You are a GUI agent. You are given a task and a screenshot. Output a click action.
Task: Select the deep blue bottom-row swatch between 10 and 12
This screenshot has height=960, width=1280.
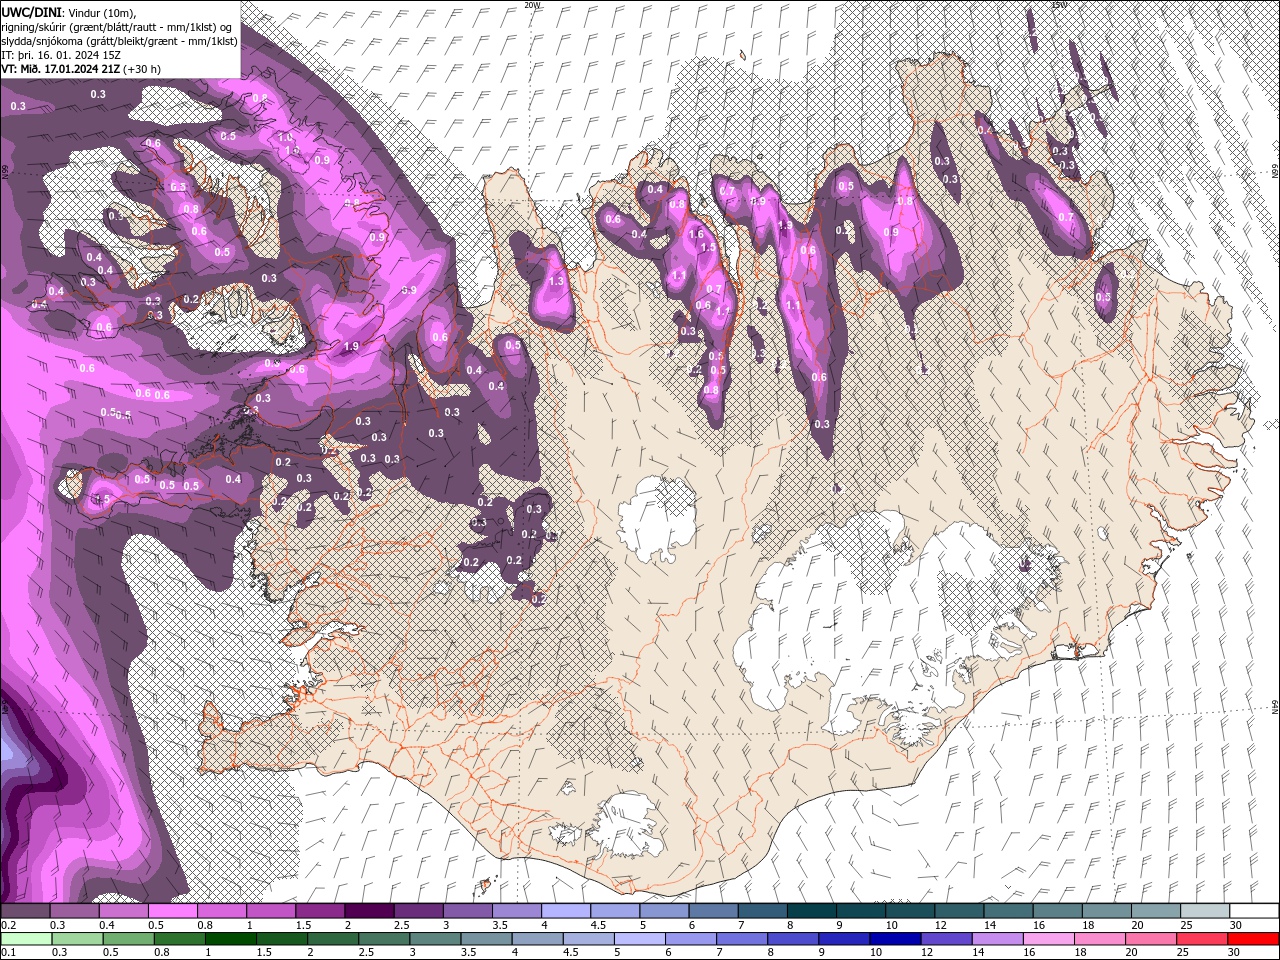pyautogui.click(x=895, y=939)
